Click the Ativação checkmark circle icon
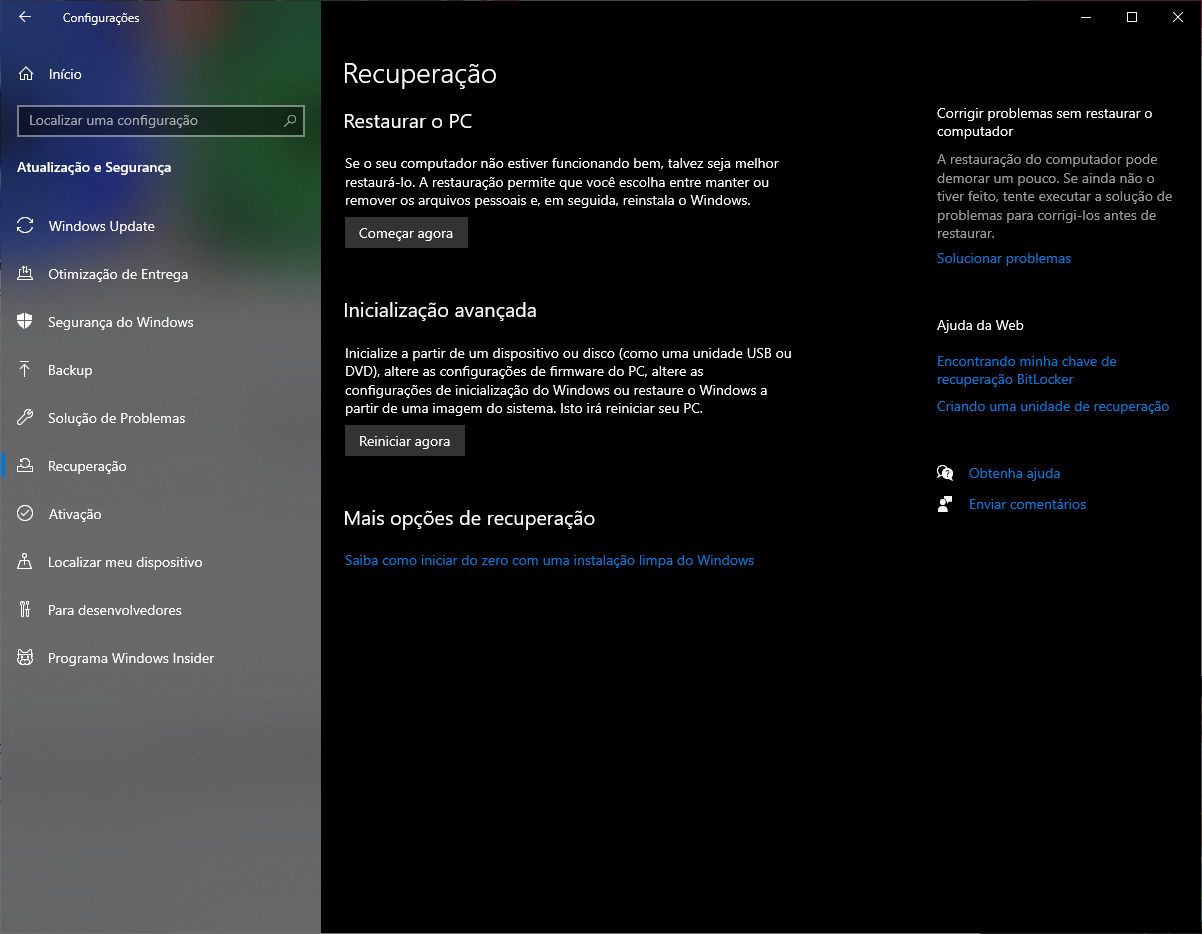This screenshot has height=934, width=1202. pyautogui.click(x=26, y=514)
